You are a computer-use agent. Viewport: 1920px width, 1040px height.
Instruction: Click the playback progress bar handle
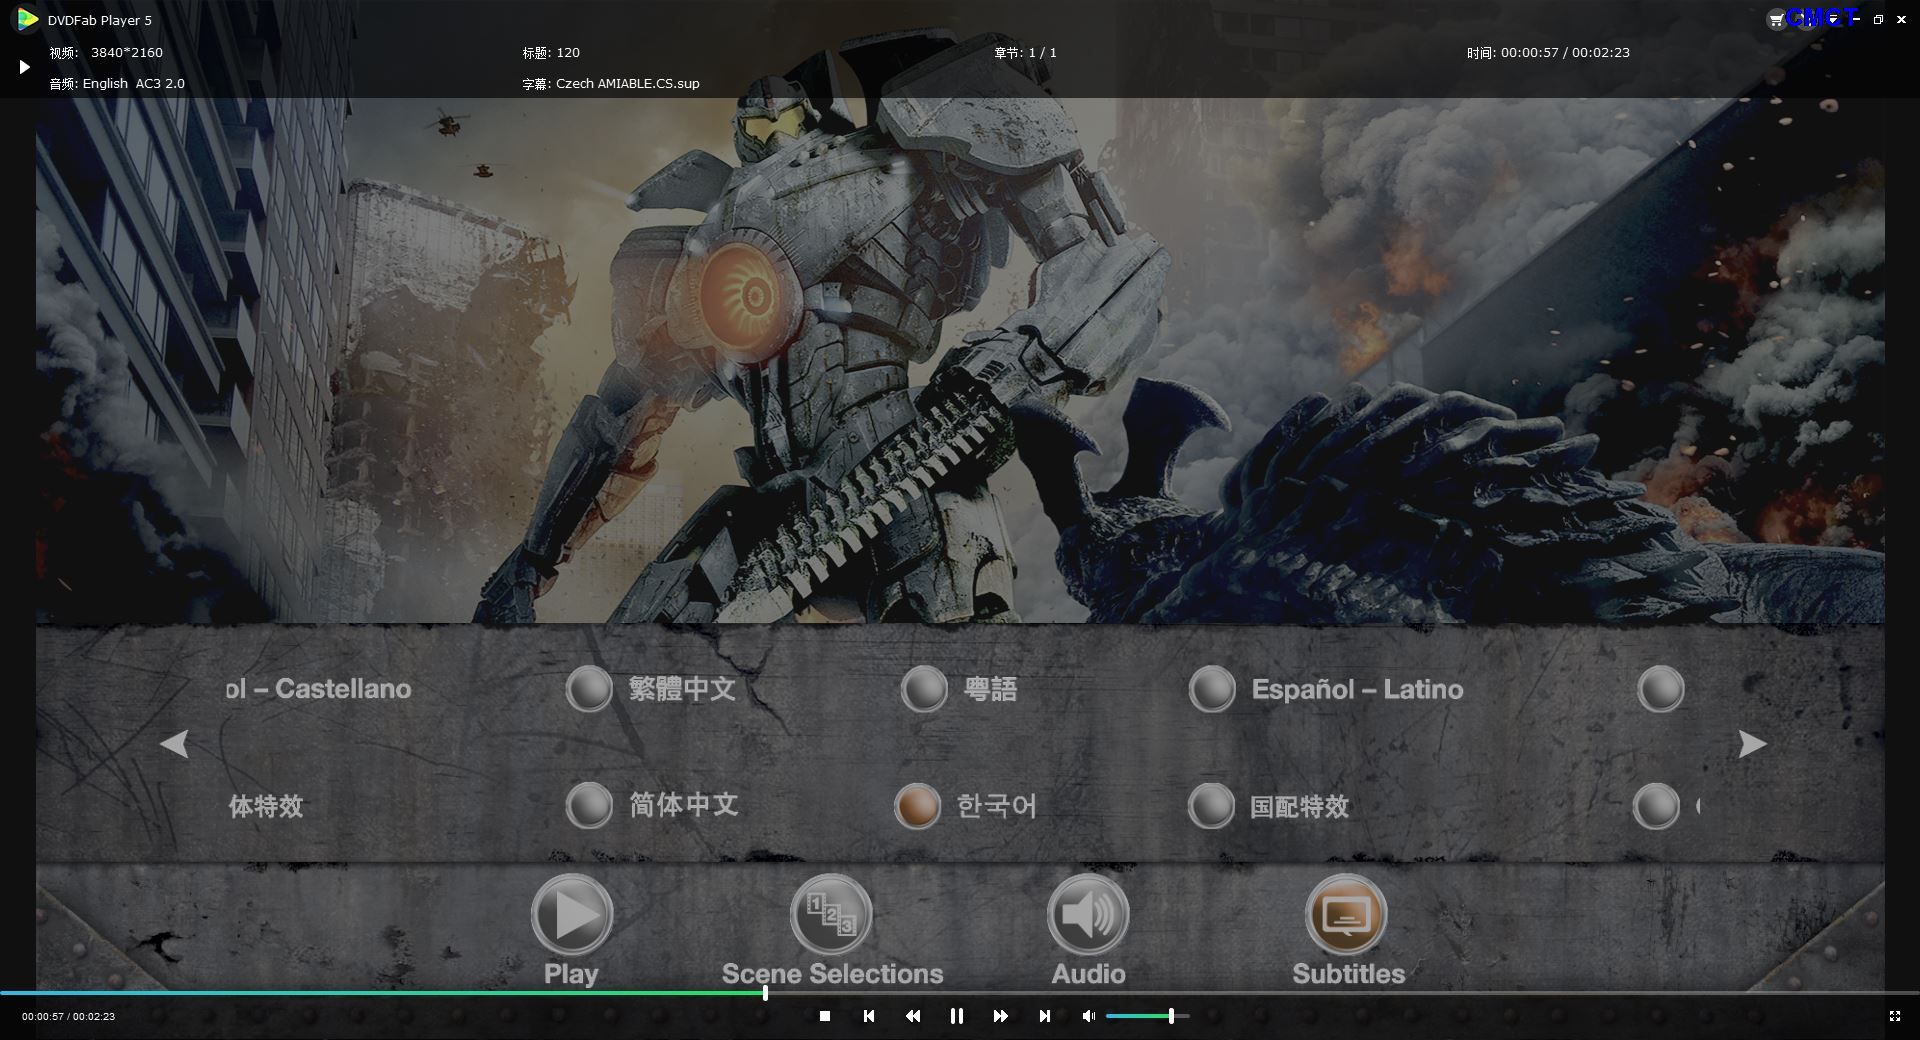tap(765, 993)
